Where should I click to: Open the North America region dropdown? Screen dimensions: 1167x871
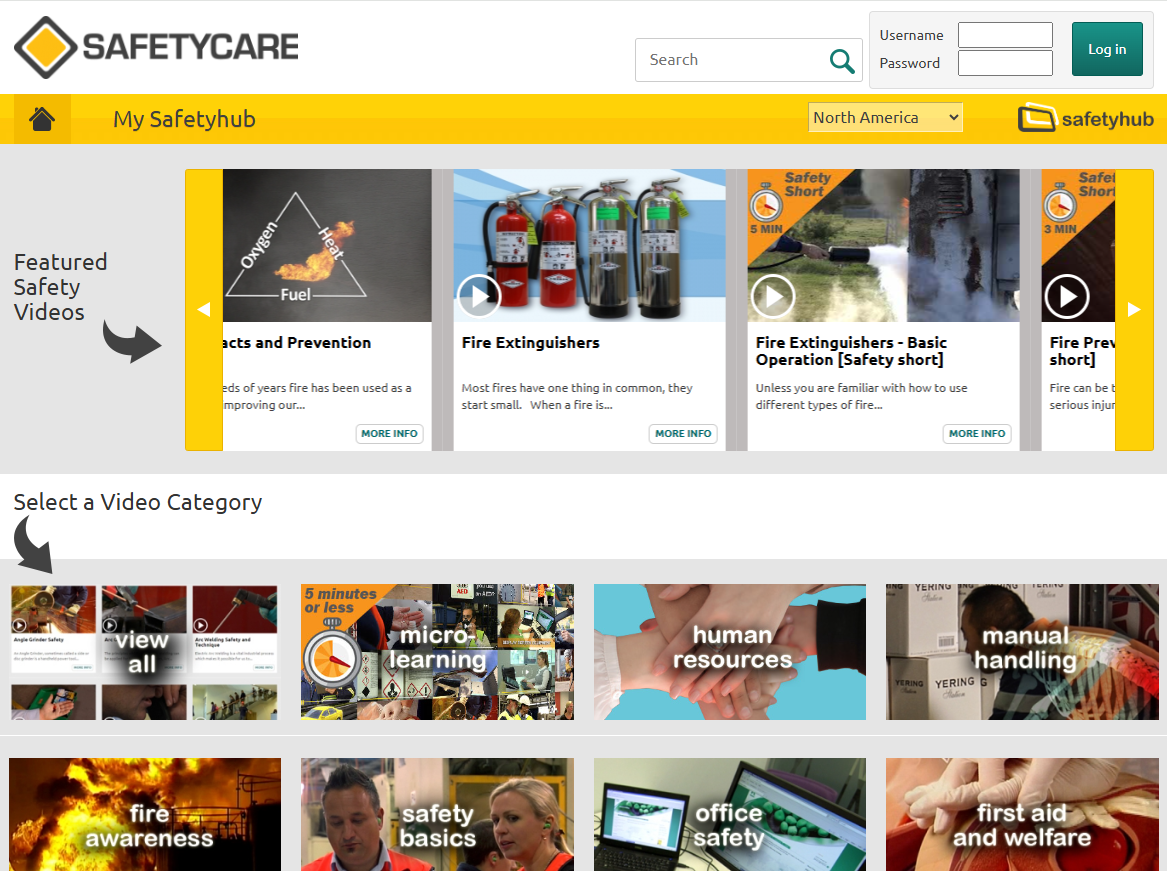tap(885, 118)
